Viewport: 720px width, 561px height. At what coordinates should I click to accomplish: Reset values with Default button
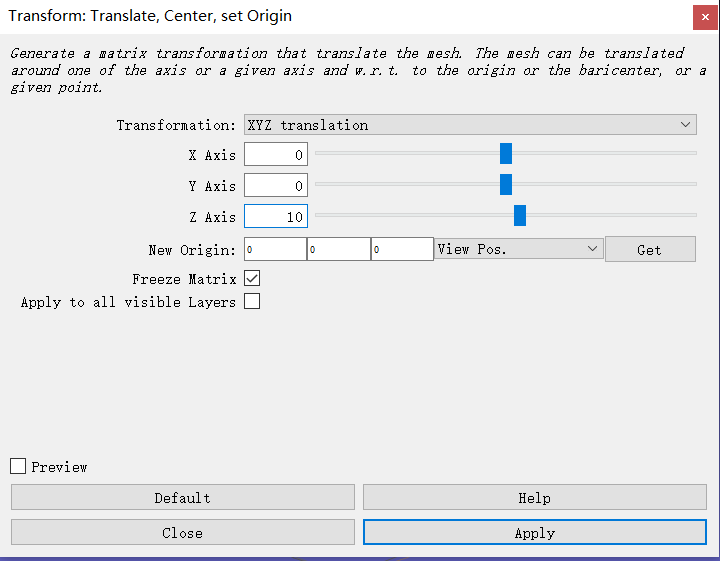(x=183, y=498)
